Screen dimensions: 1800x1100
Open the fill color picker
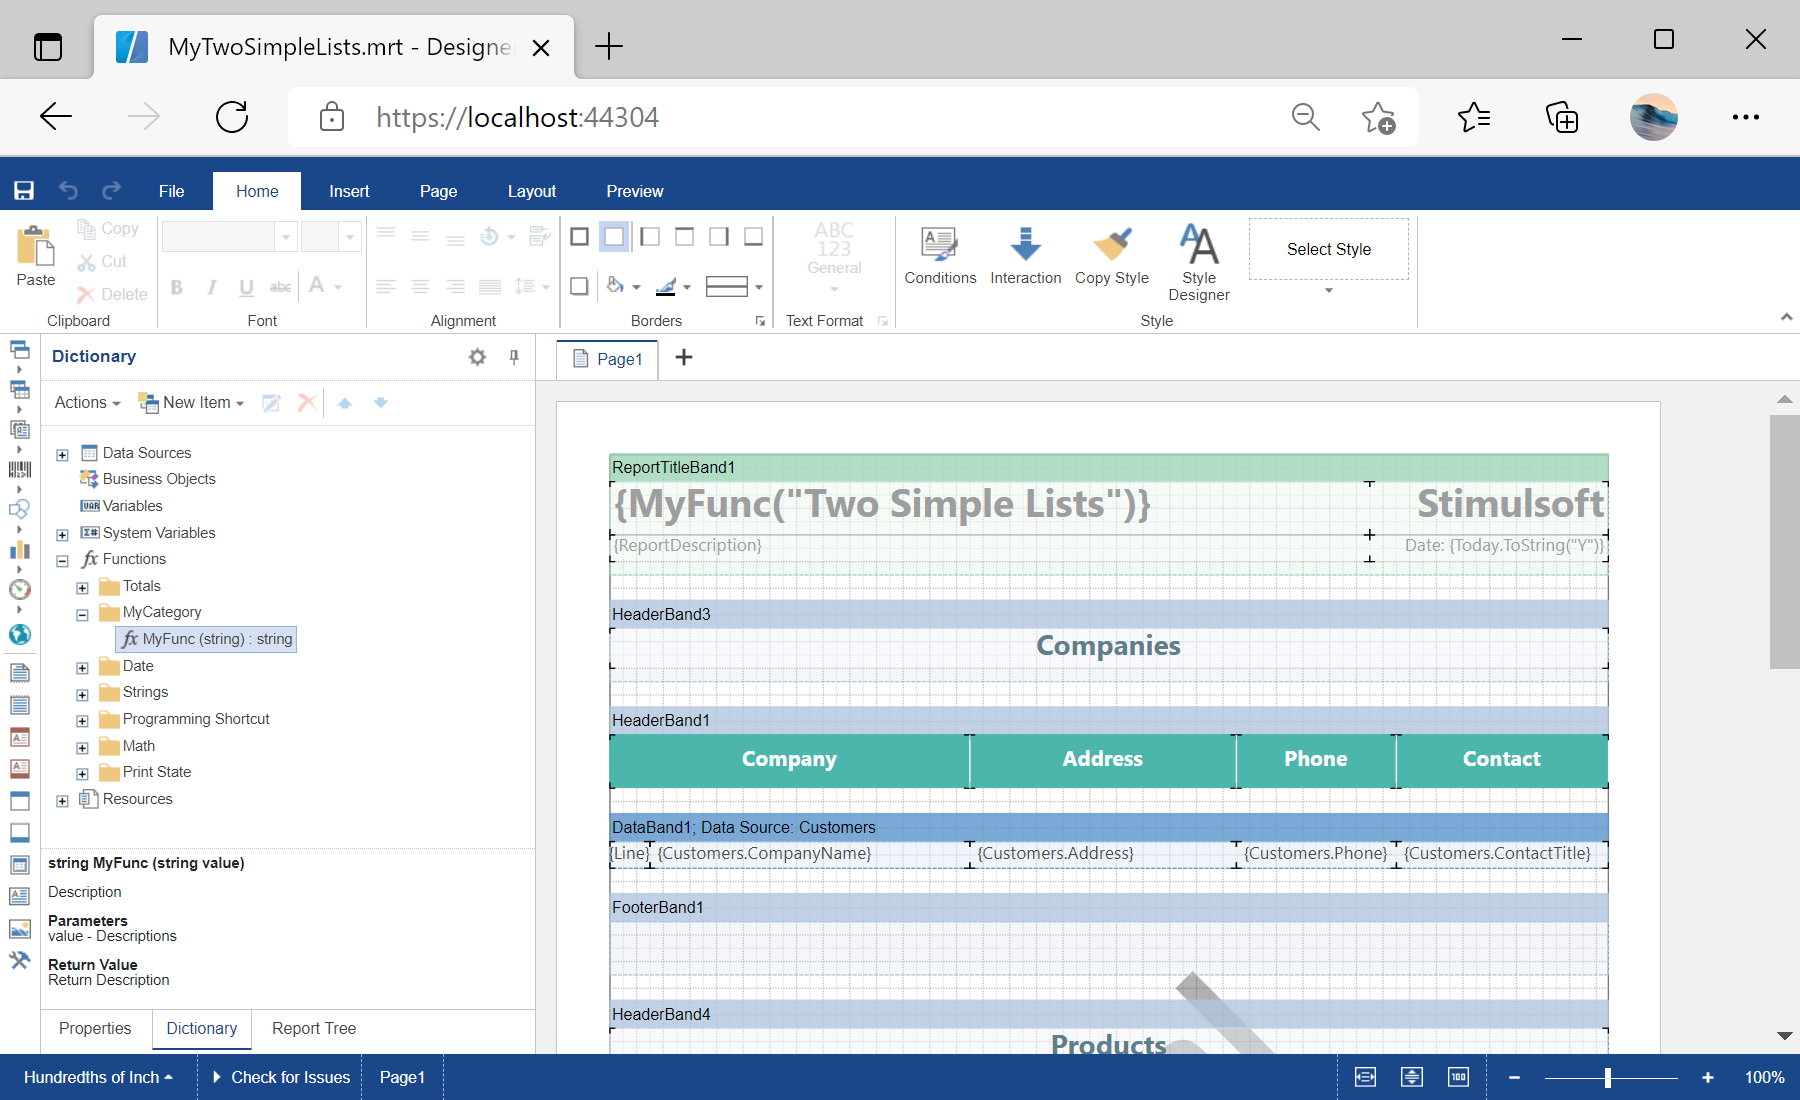[622, 287]
